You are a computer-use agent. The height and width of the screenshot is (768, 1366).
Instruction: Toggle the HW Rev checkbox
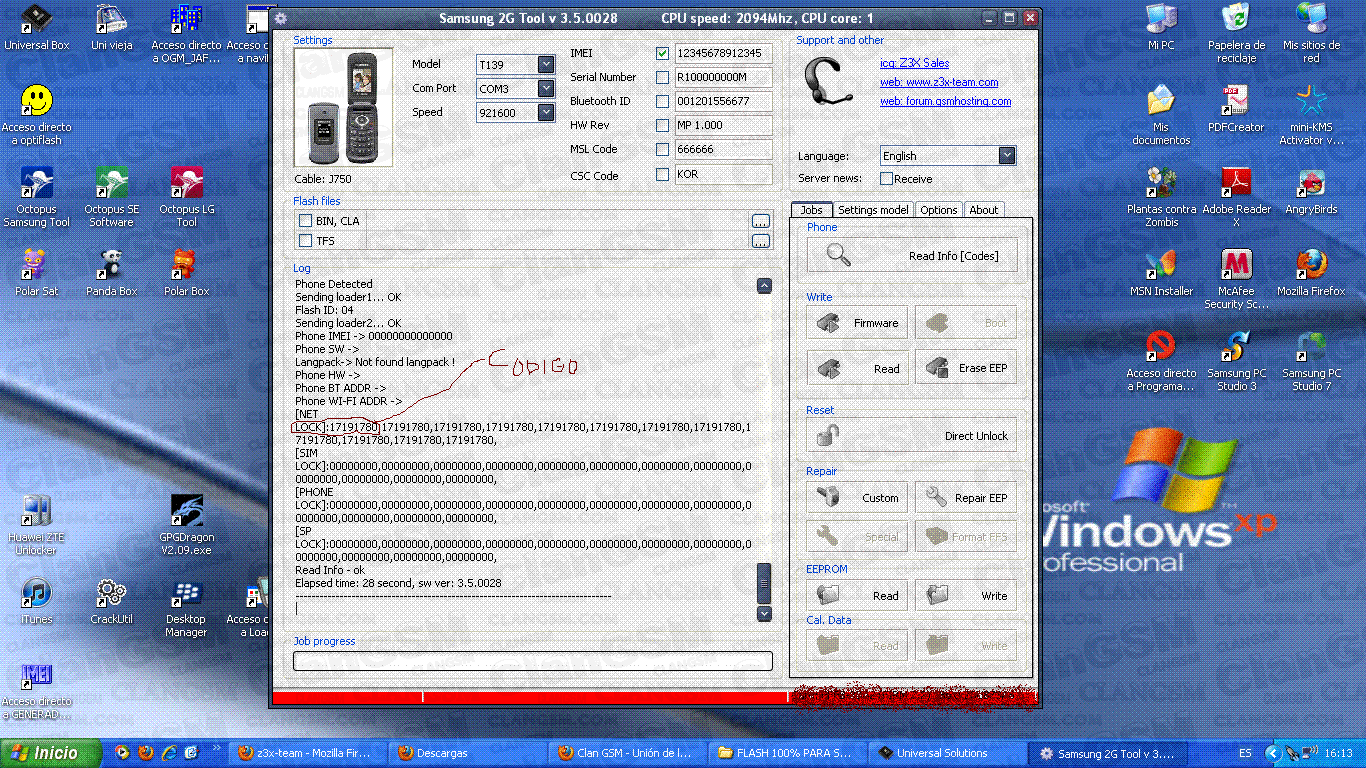point(662,125)
